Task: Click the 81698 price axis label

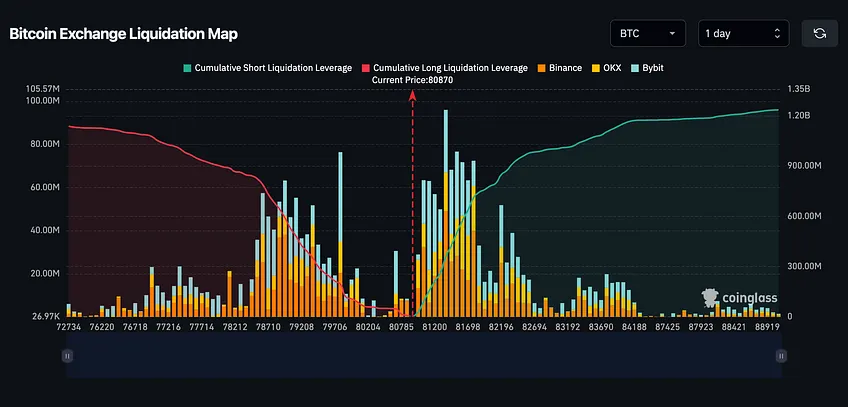Action: pos(468,328)
